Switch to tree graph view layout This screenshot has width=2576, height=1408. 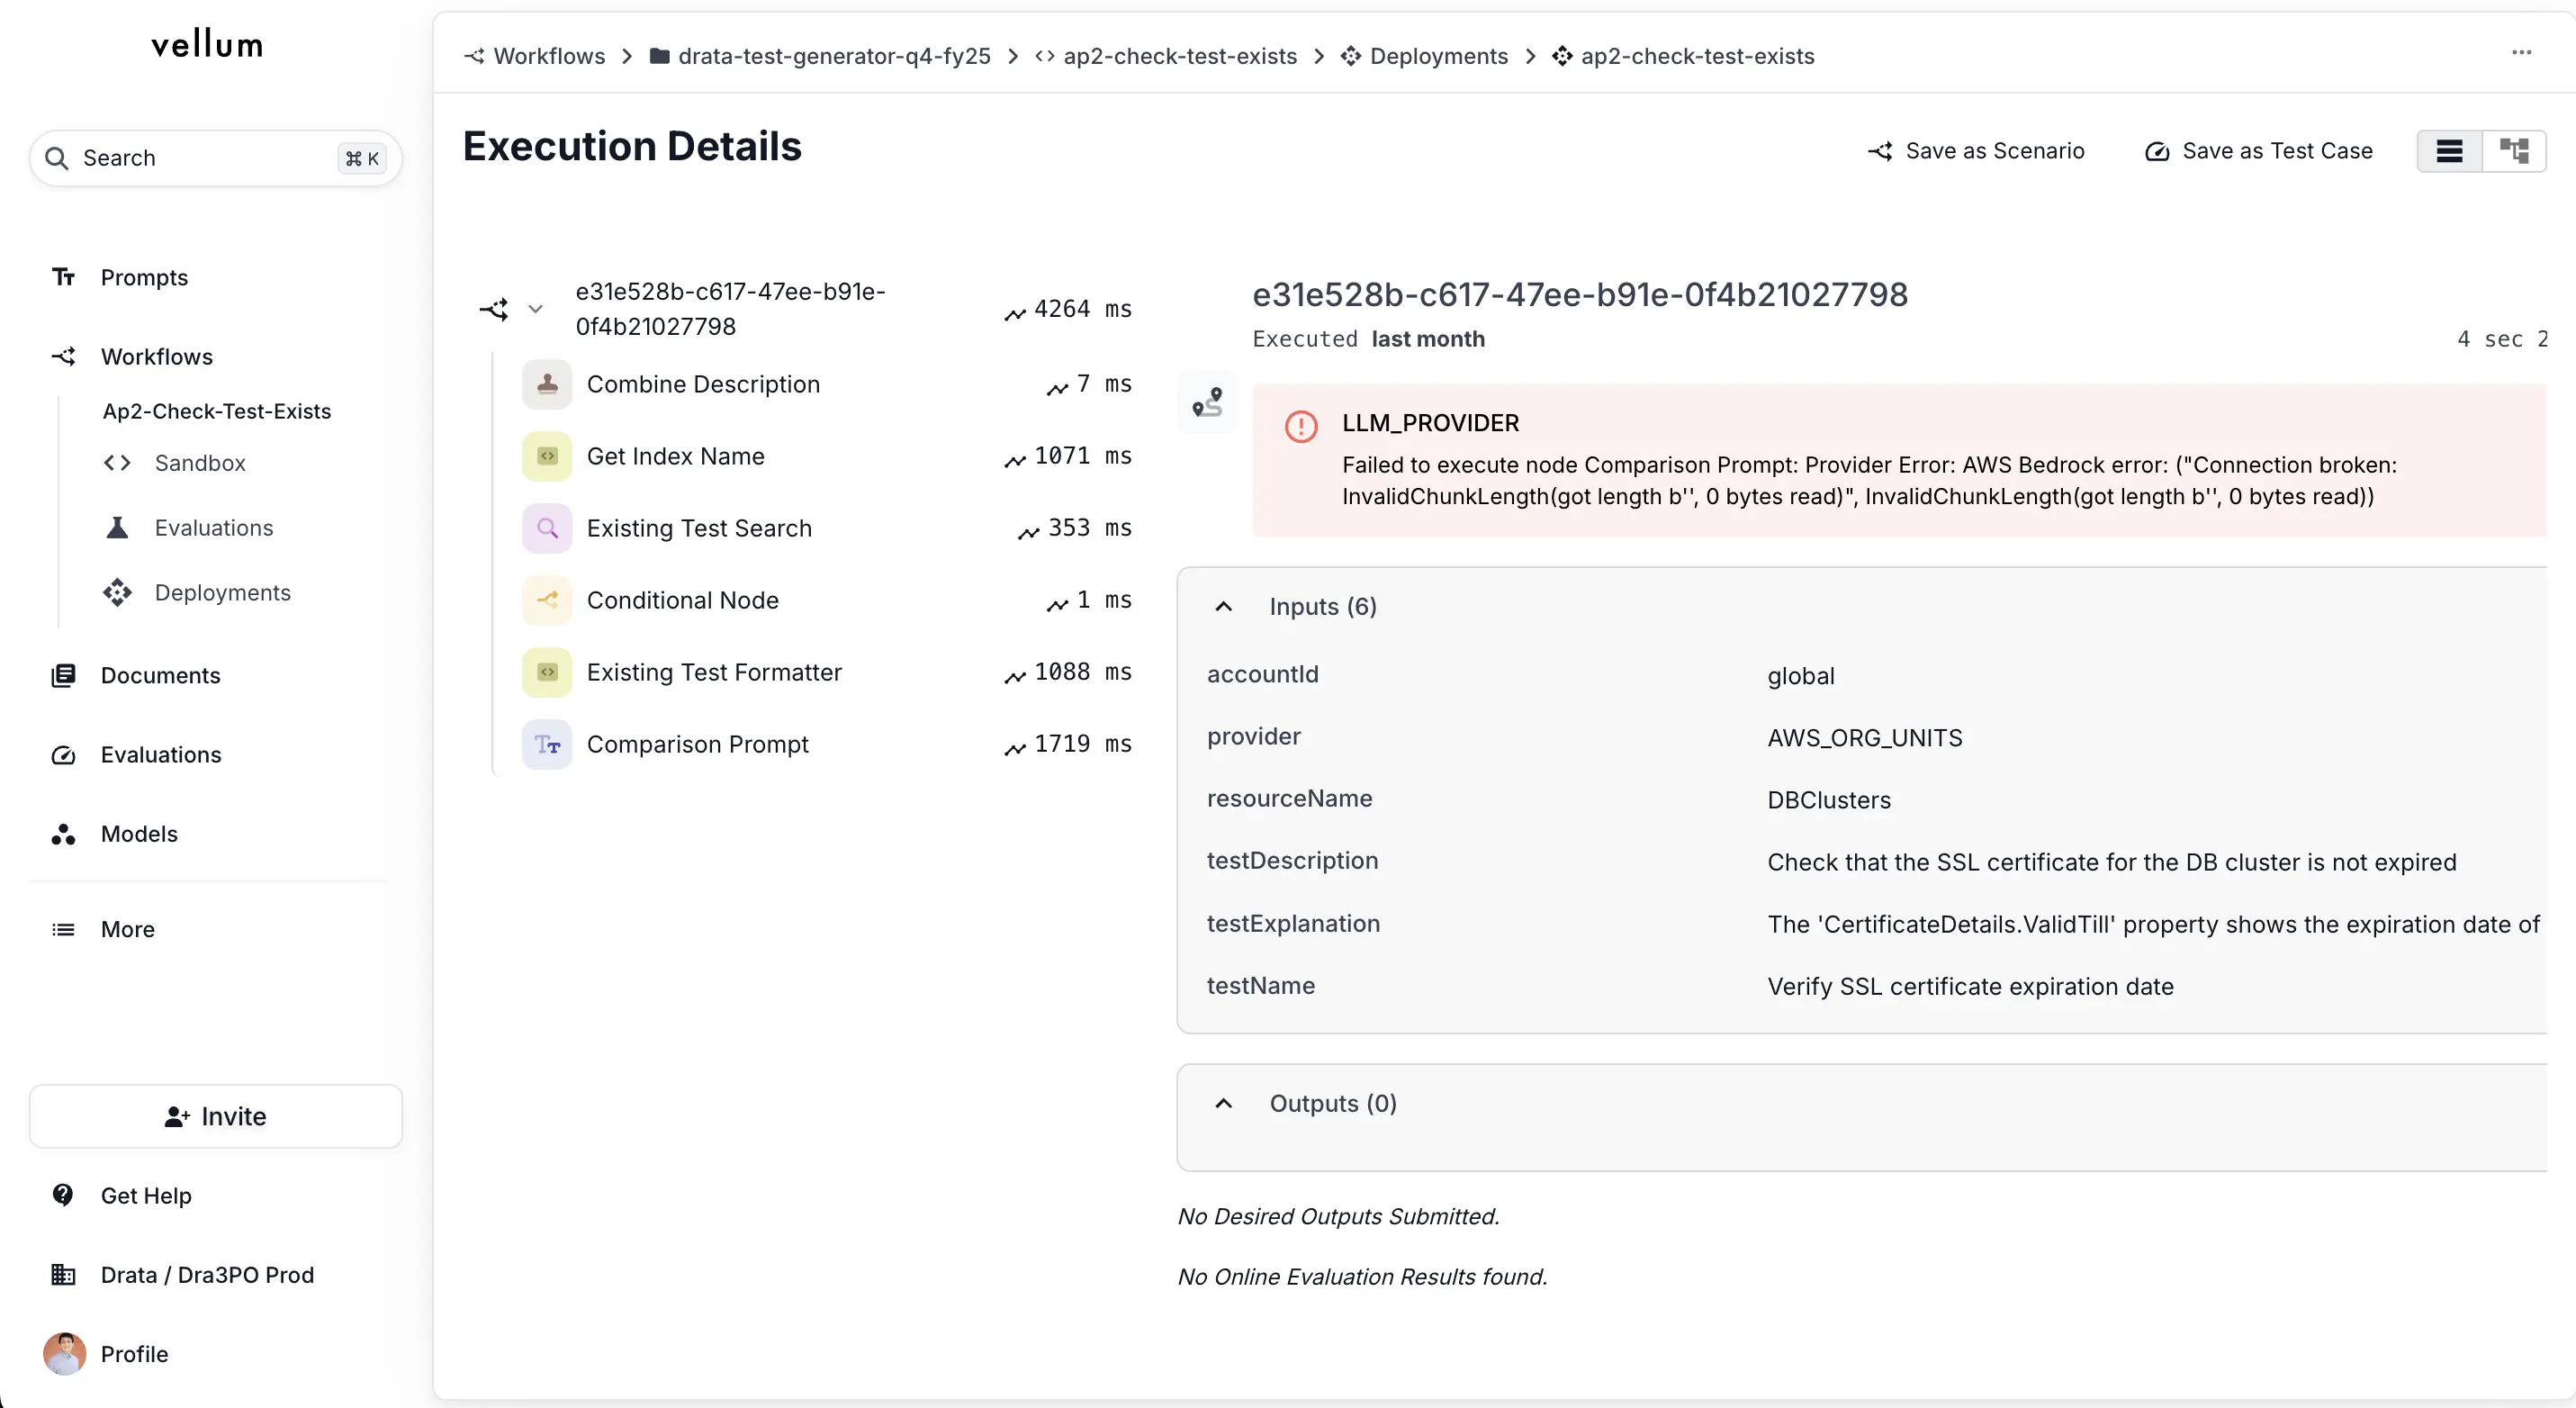[x=2514, y=151]
